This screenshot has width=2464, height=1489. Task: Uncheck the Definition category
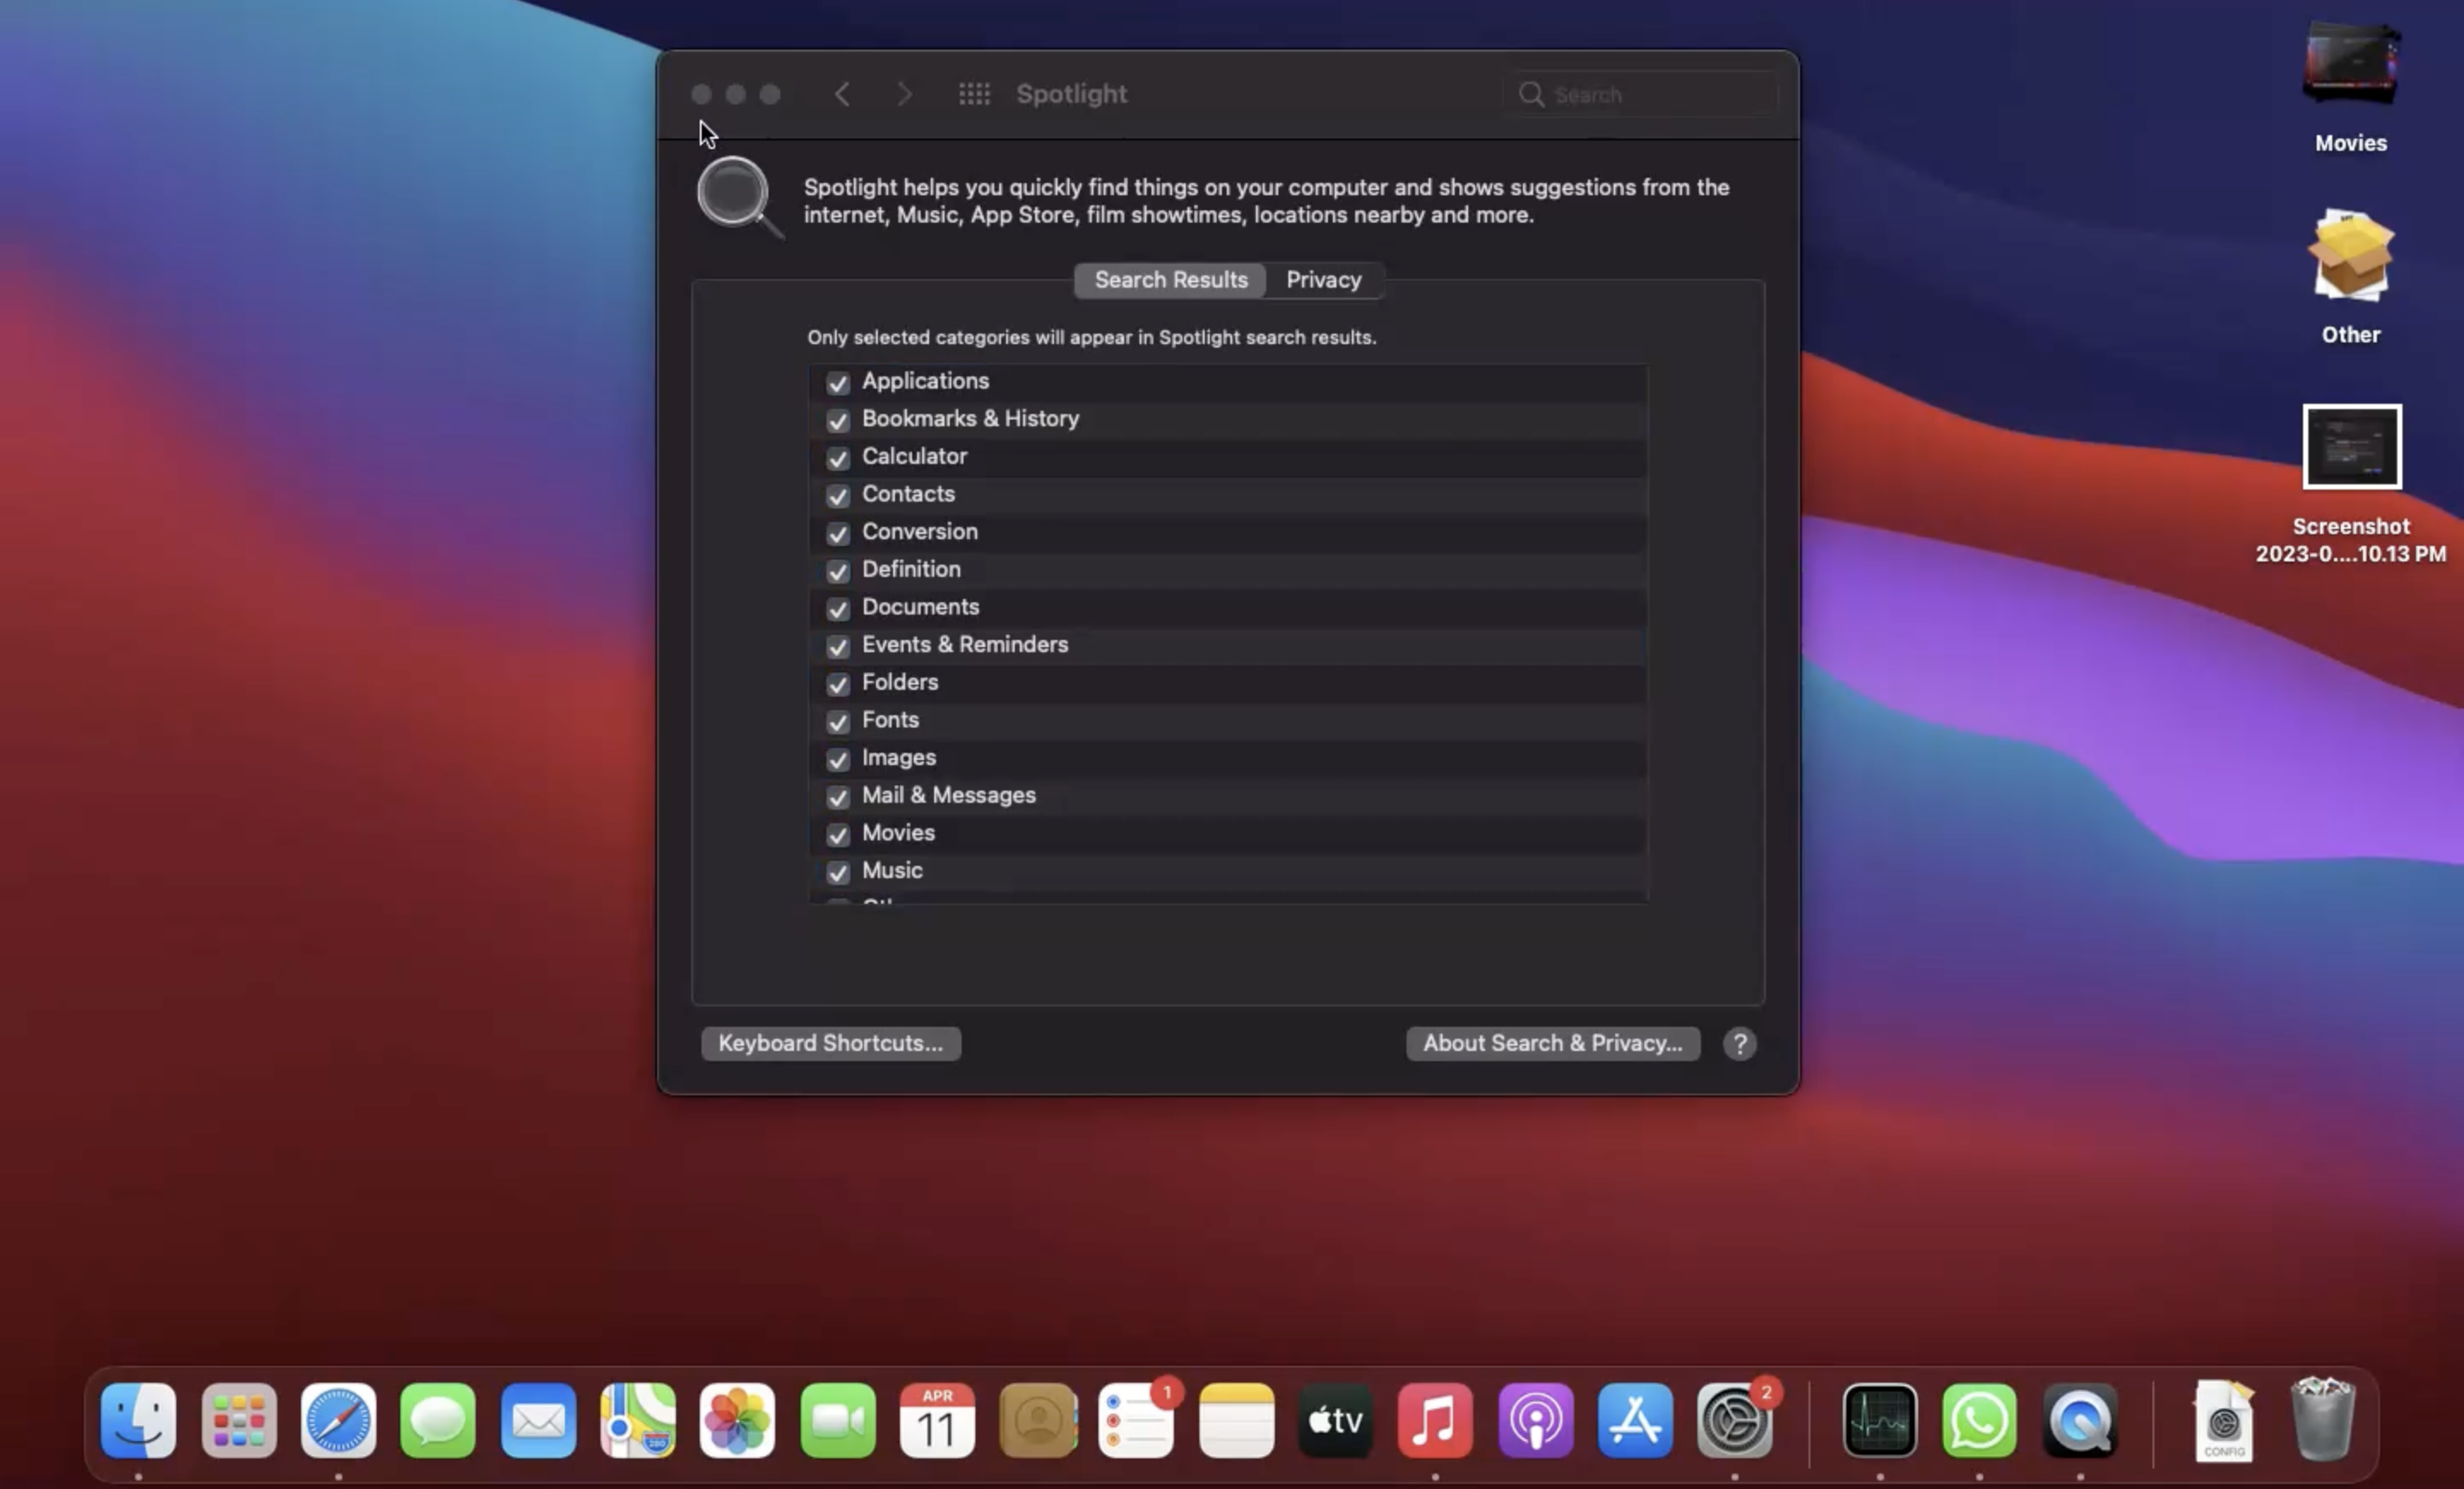[x=838, y=571]
